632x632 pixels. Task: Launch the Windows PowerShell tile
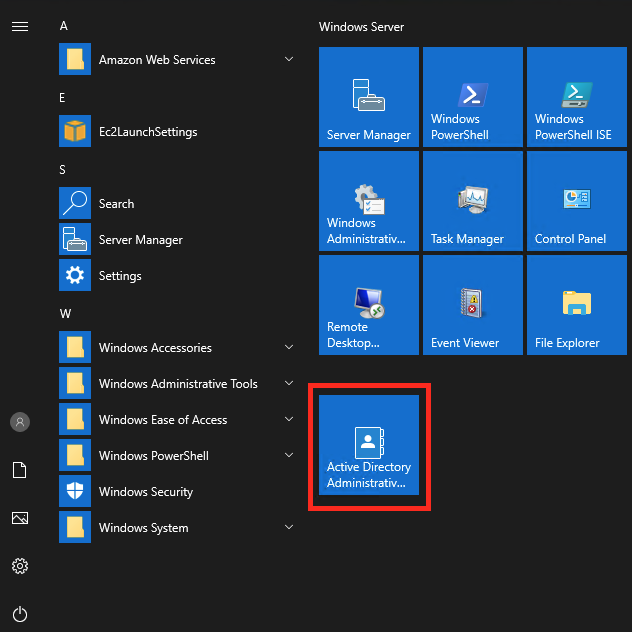[x=472, y=97]
